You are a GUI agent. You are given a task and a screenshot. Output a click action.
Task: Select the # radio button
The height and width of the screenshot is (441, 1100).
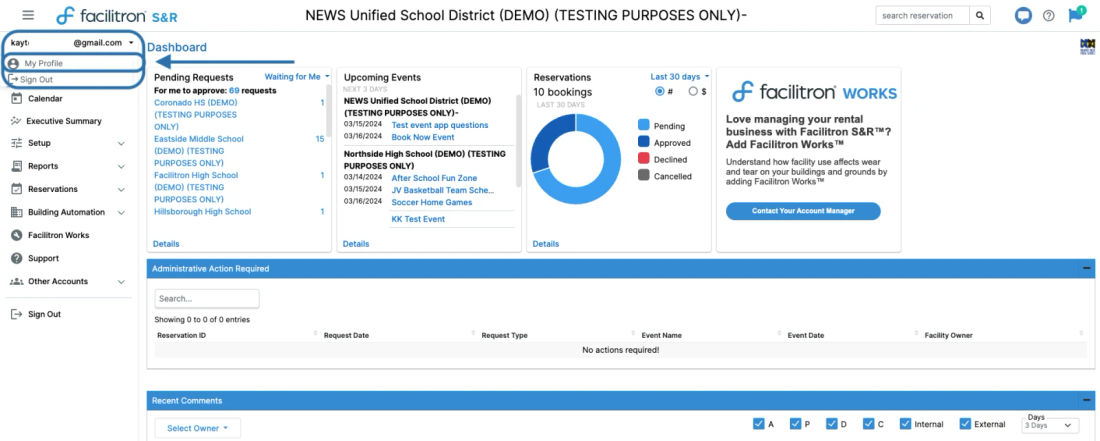[659, 91]
